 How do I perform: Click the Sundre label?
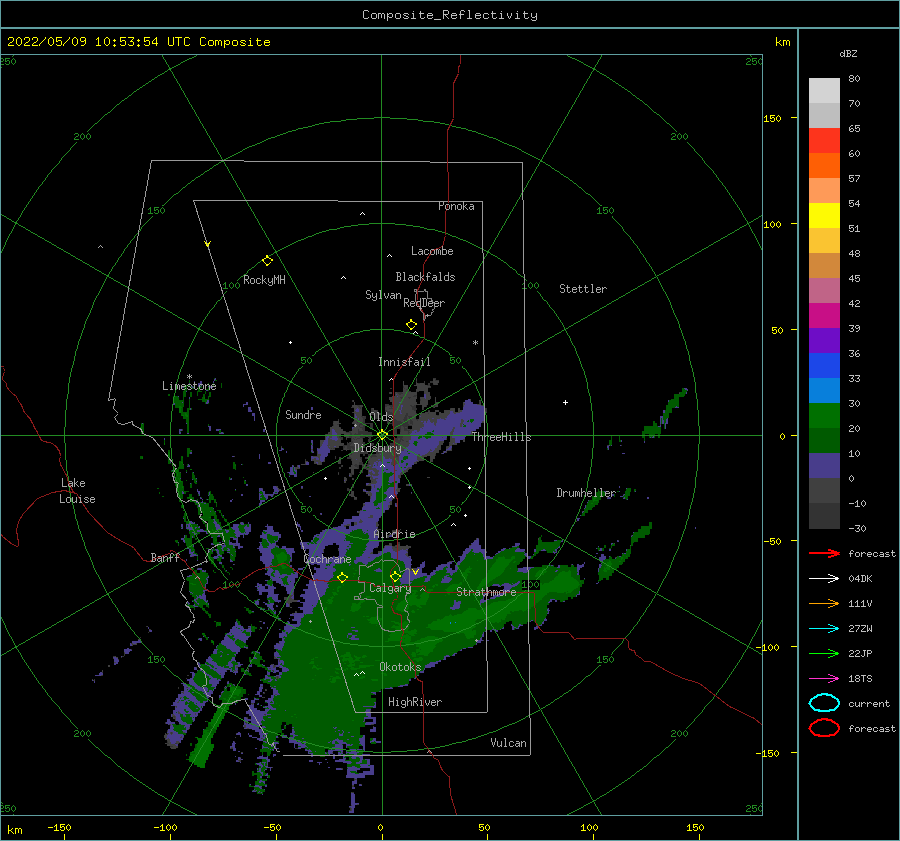point(303,414)
